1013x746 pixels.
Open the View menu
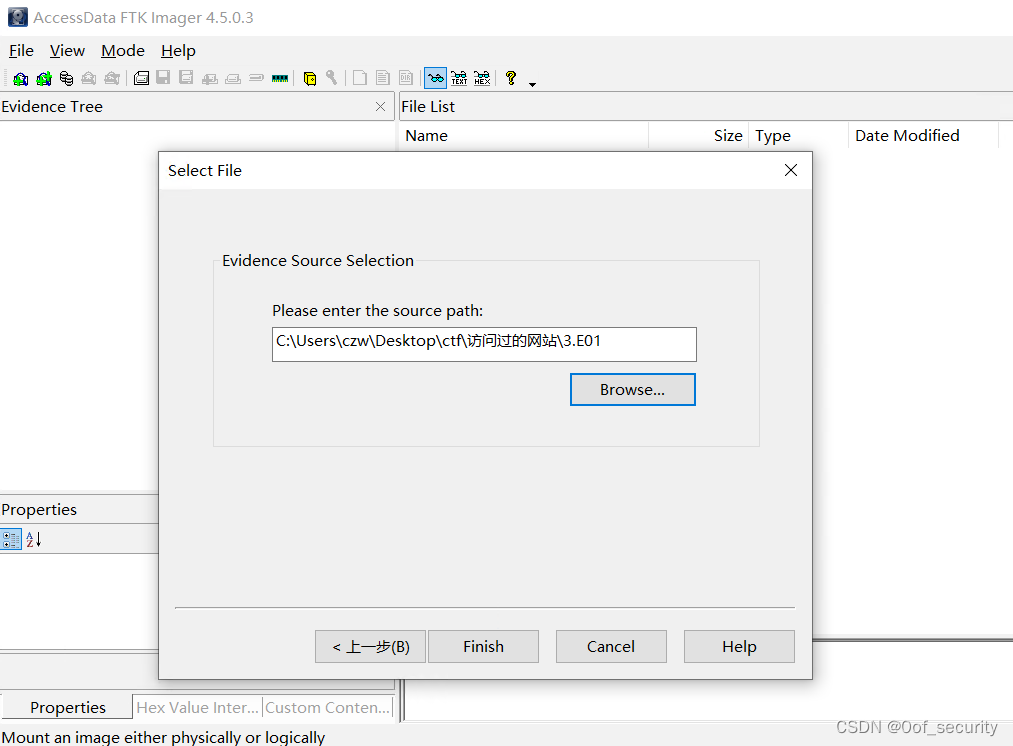point(67,50)
